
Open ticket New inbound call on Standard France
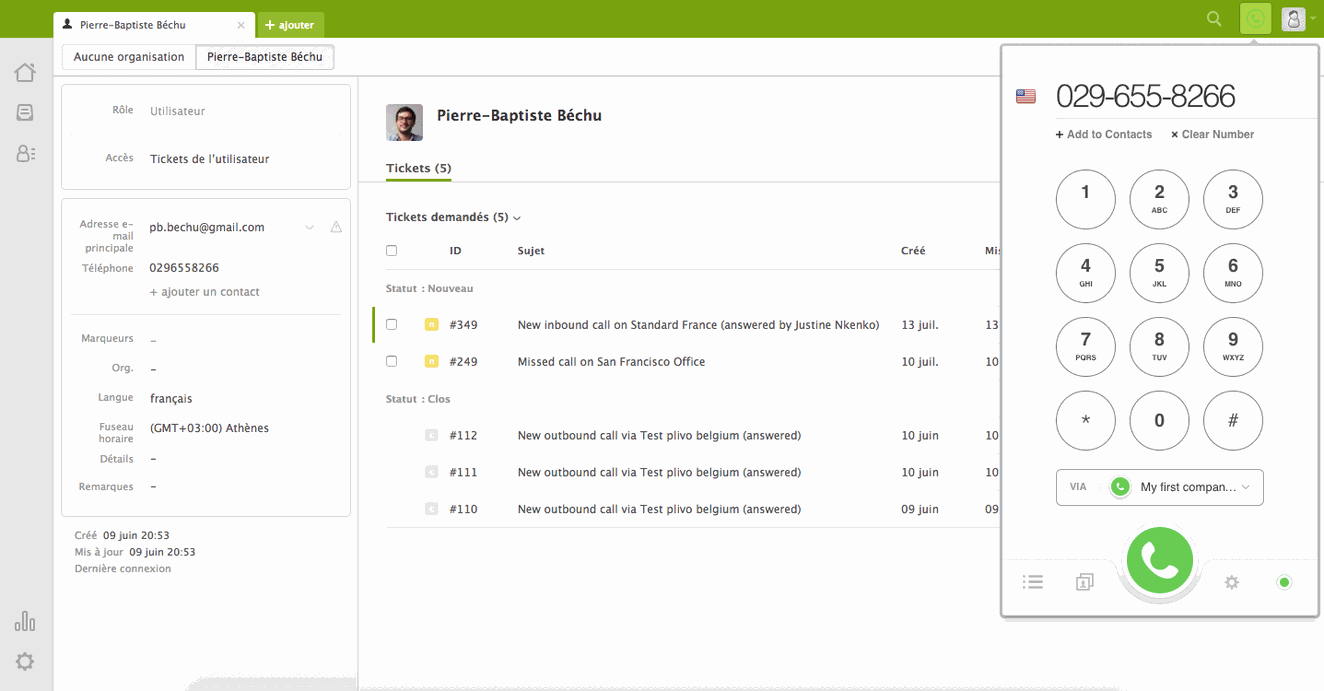698,325
